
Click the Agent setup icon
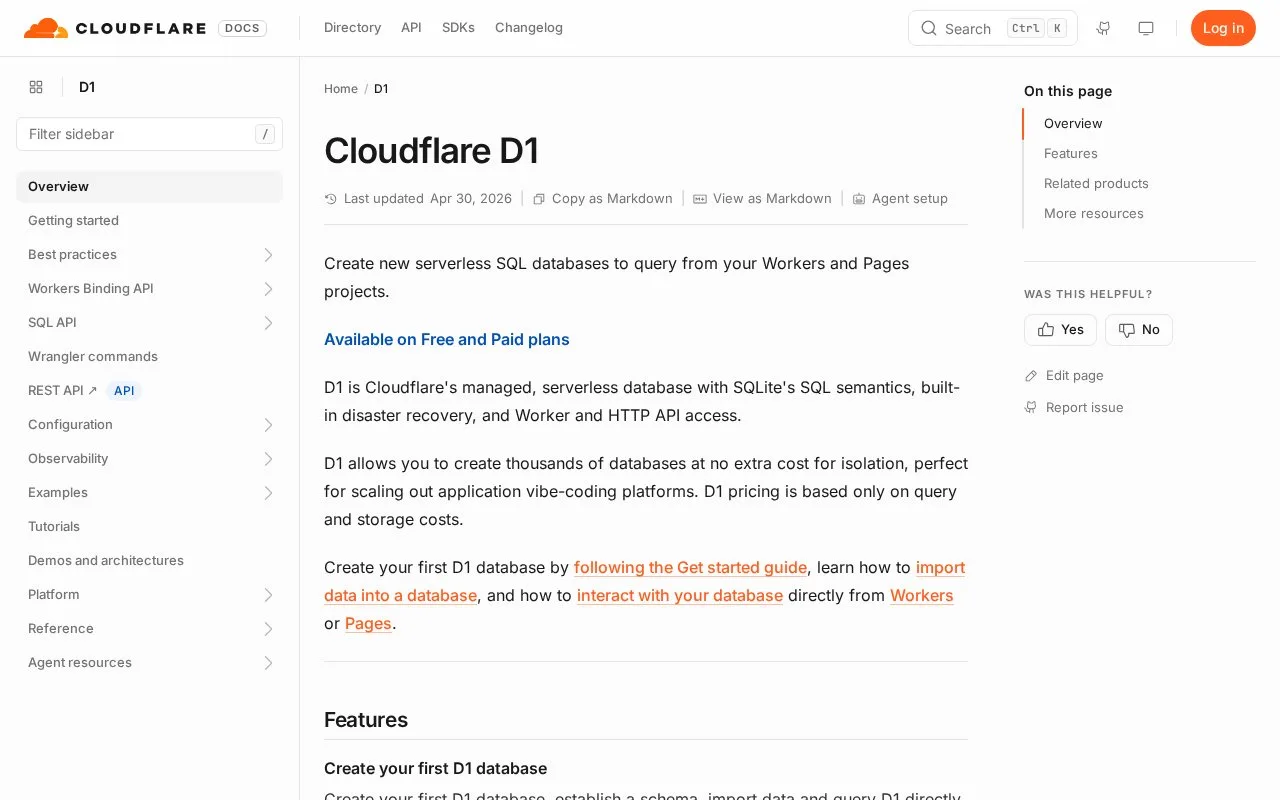tap(859, 199)
